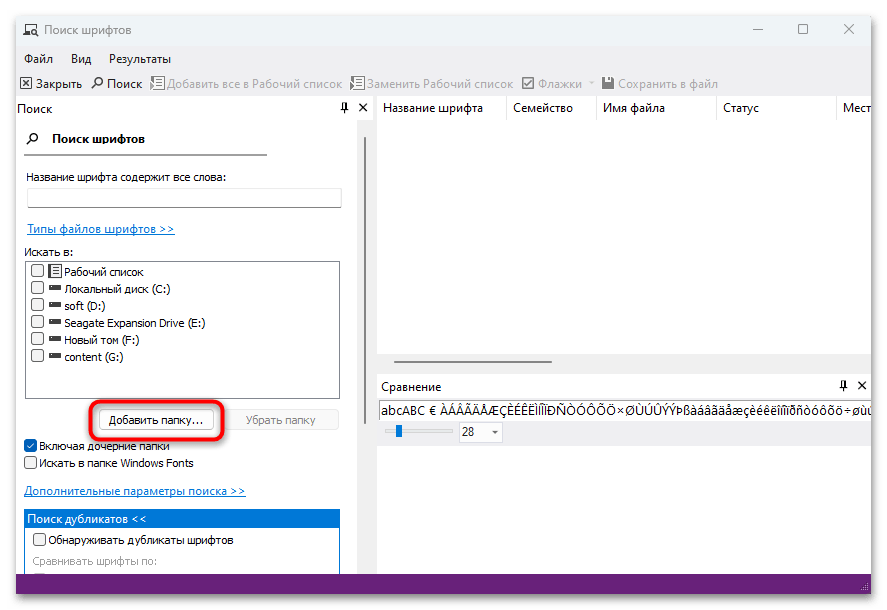Disable Включая дочерние папки
Image resolution: width=887 pixels, height=610 pixels.
click(x=31, y=446)
